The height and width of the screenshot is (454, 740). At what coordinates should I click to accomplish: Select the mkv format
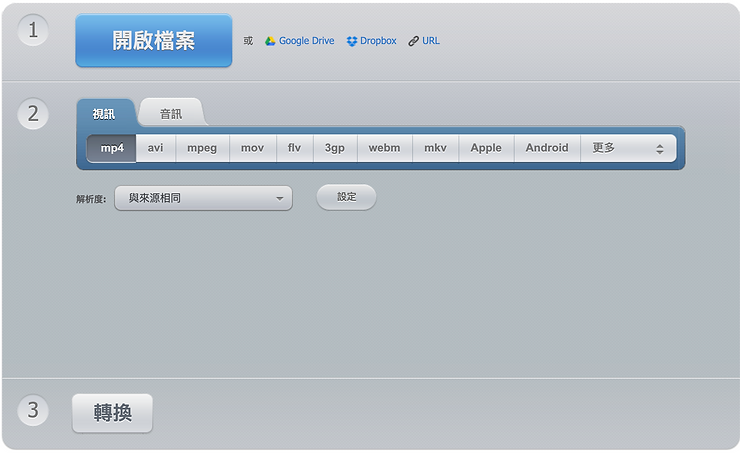(435, 148)
